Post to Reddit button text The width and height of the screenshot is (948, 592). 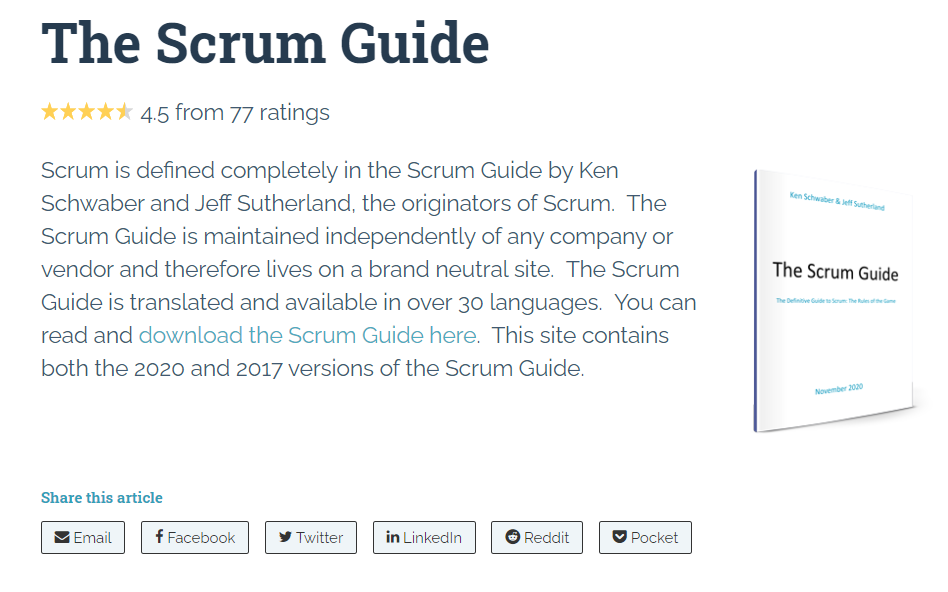click(x=547, y=538)
